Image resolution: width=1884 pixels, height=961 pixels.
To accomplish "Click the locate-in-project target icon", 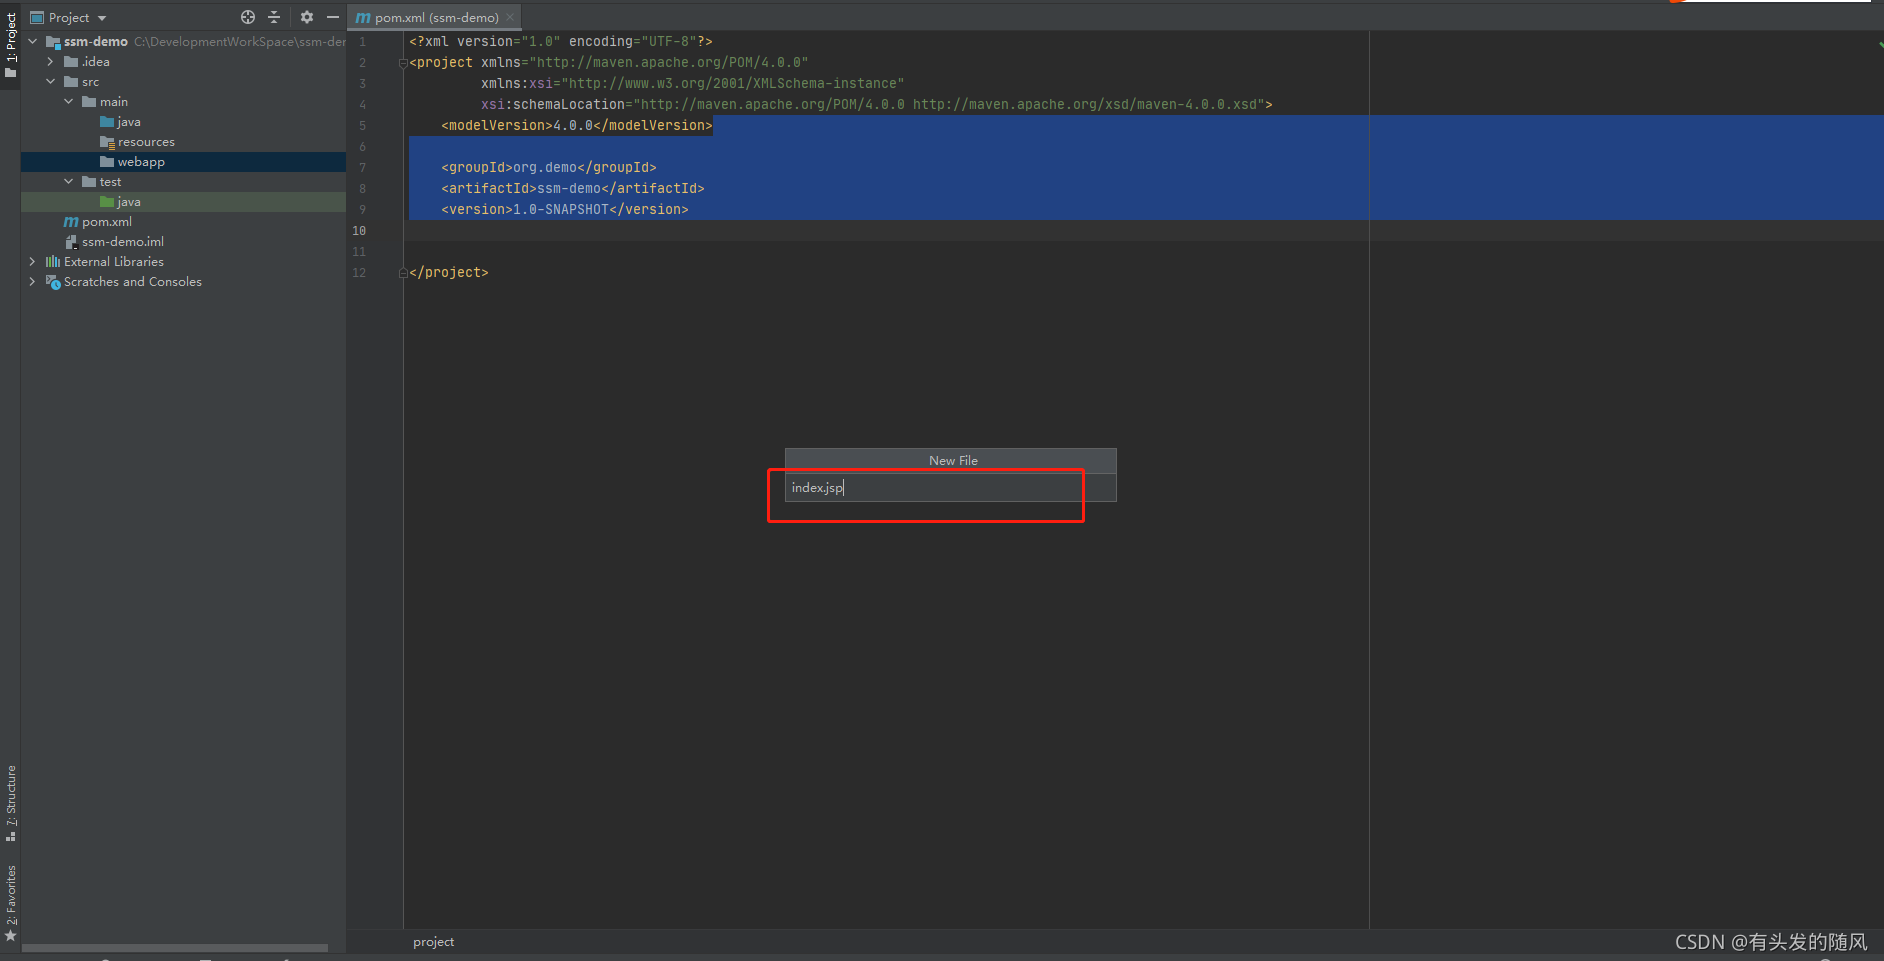I will [x=248, y=17].
